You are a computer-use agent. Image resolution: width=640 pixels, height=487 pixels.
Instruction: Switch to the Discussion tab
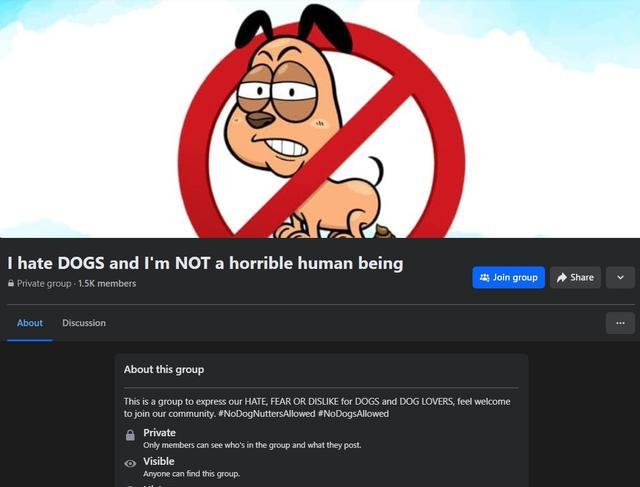[x=84, y=323]
